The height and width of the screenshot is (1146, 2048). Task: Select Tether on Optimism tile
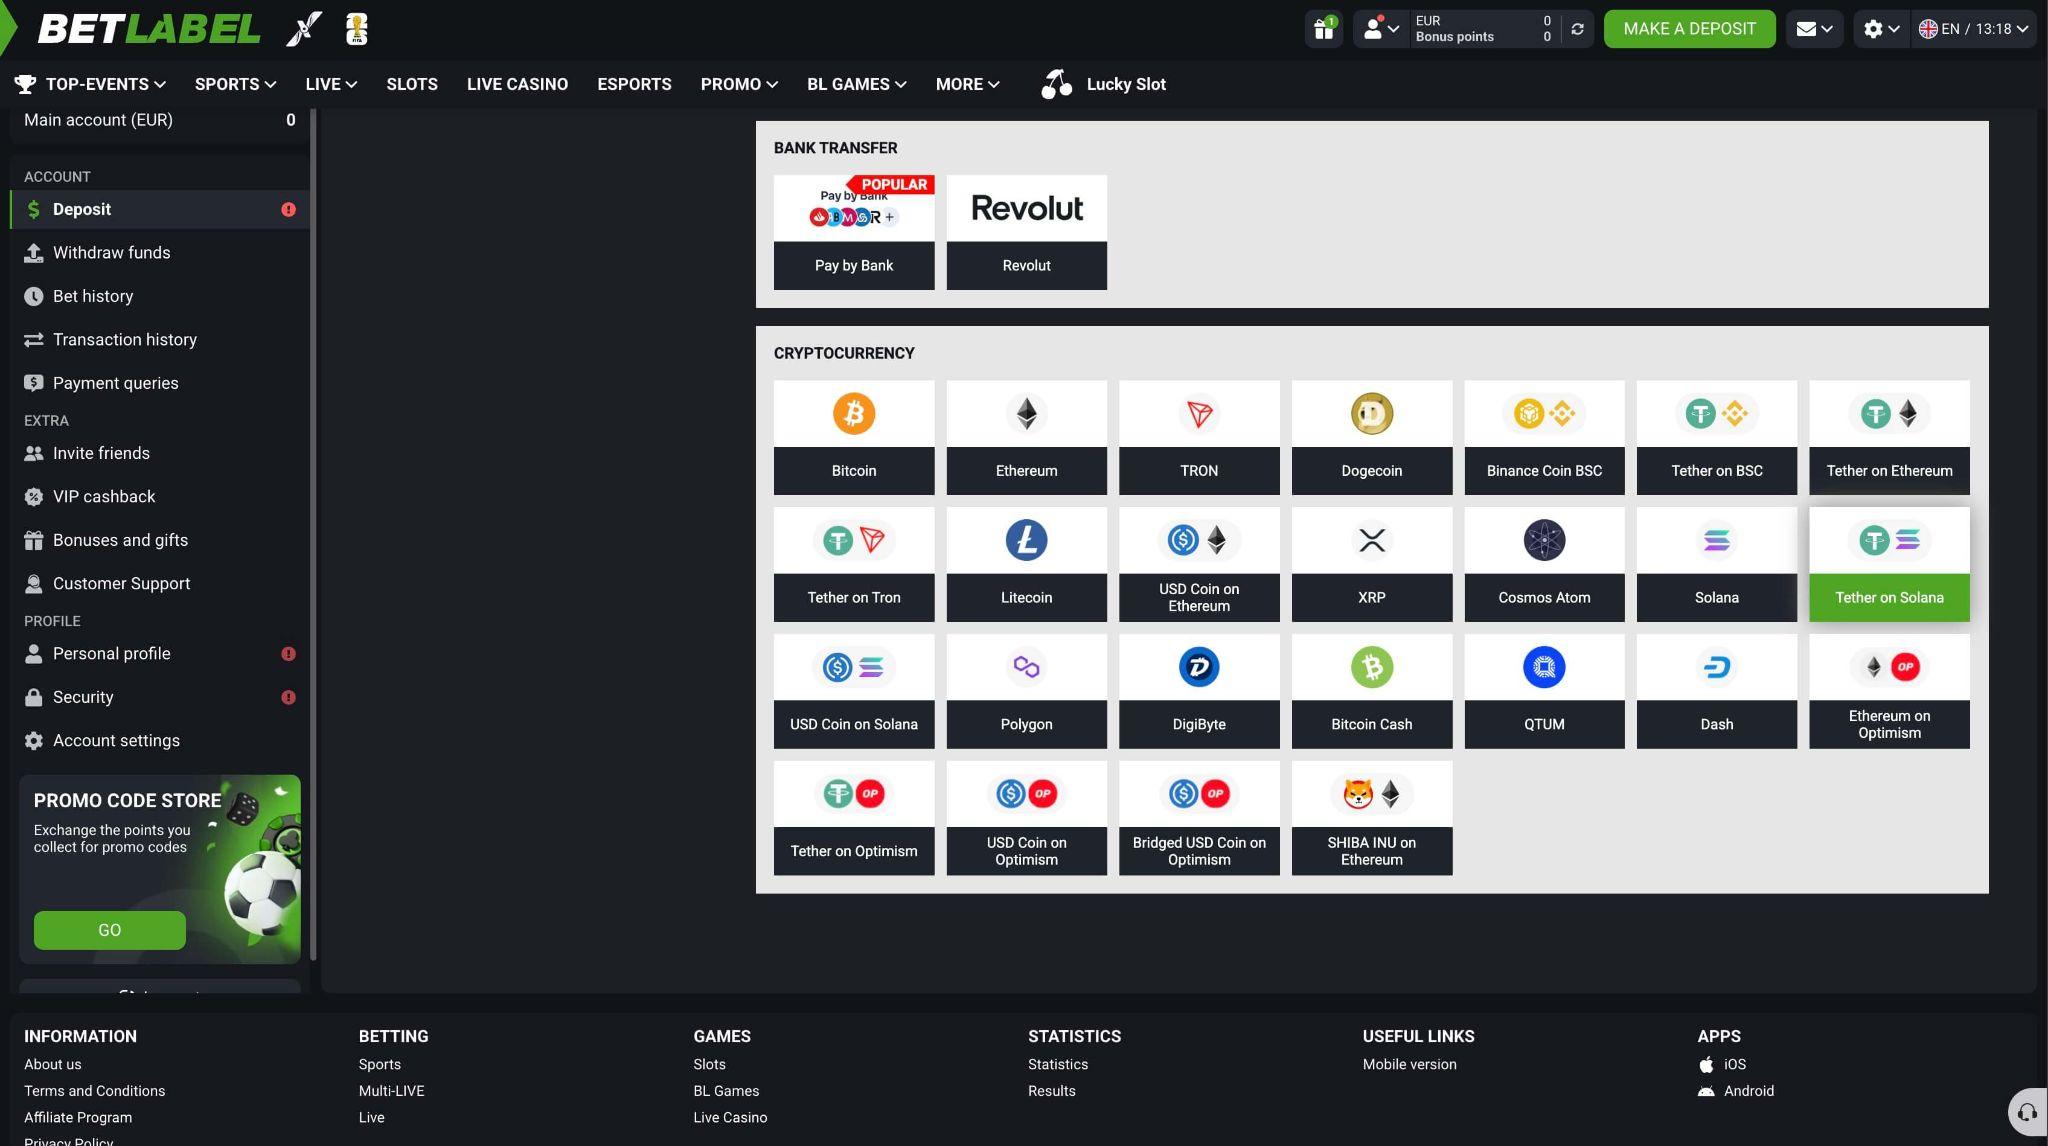[x=853, y=818]
